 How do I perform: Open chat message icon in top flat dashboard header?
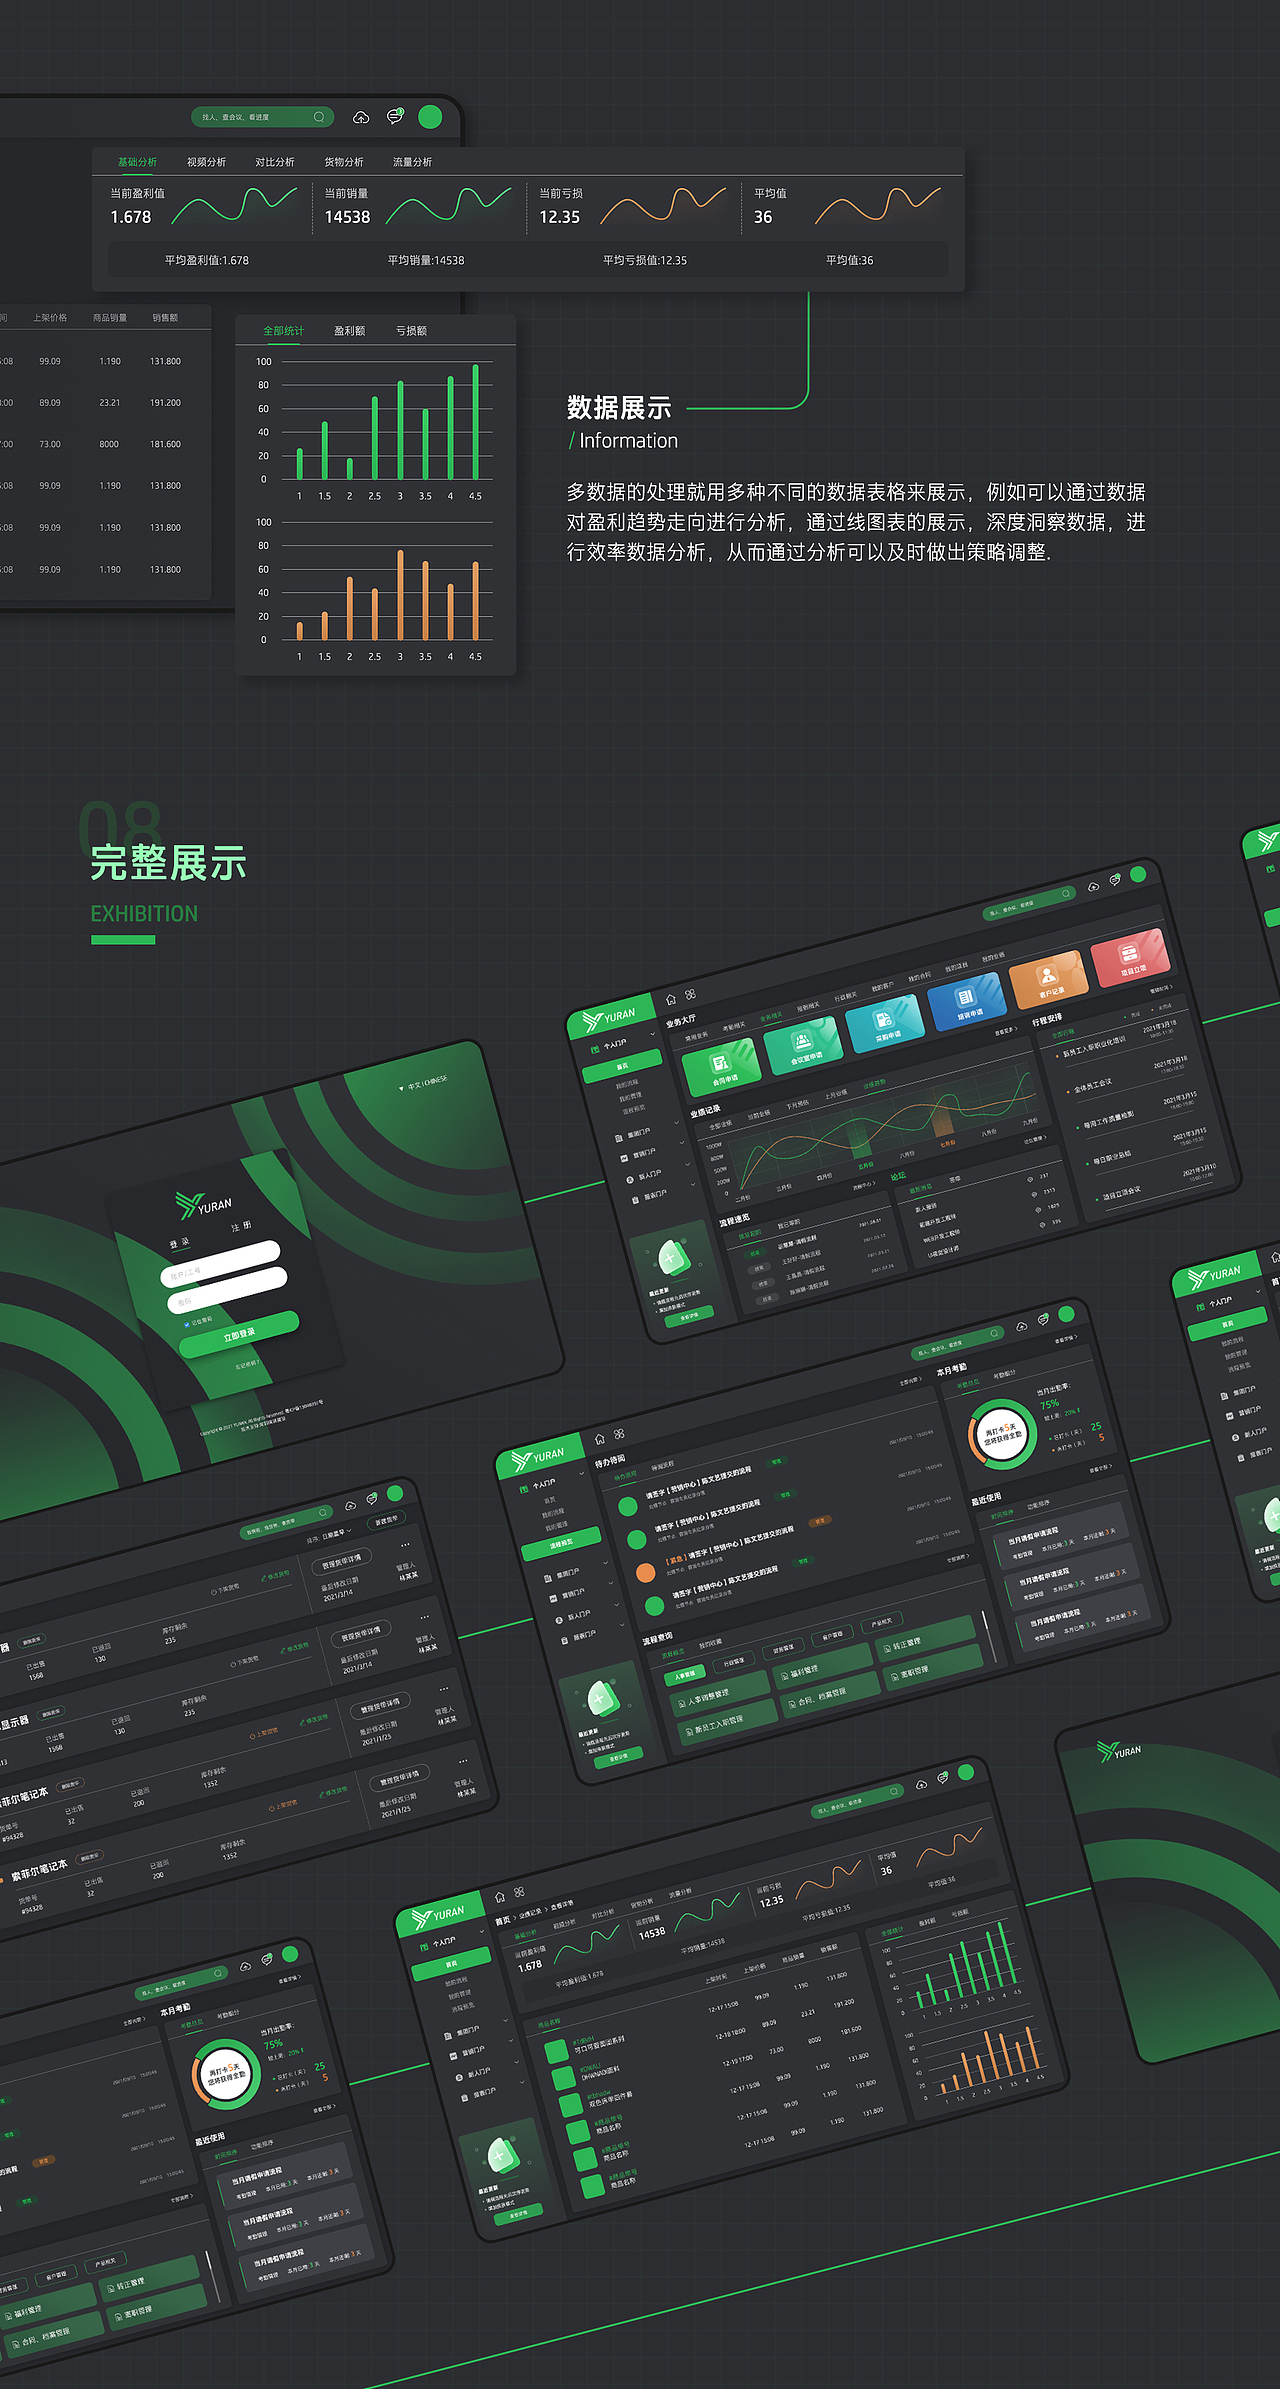[395, 116]
